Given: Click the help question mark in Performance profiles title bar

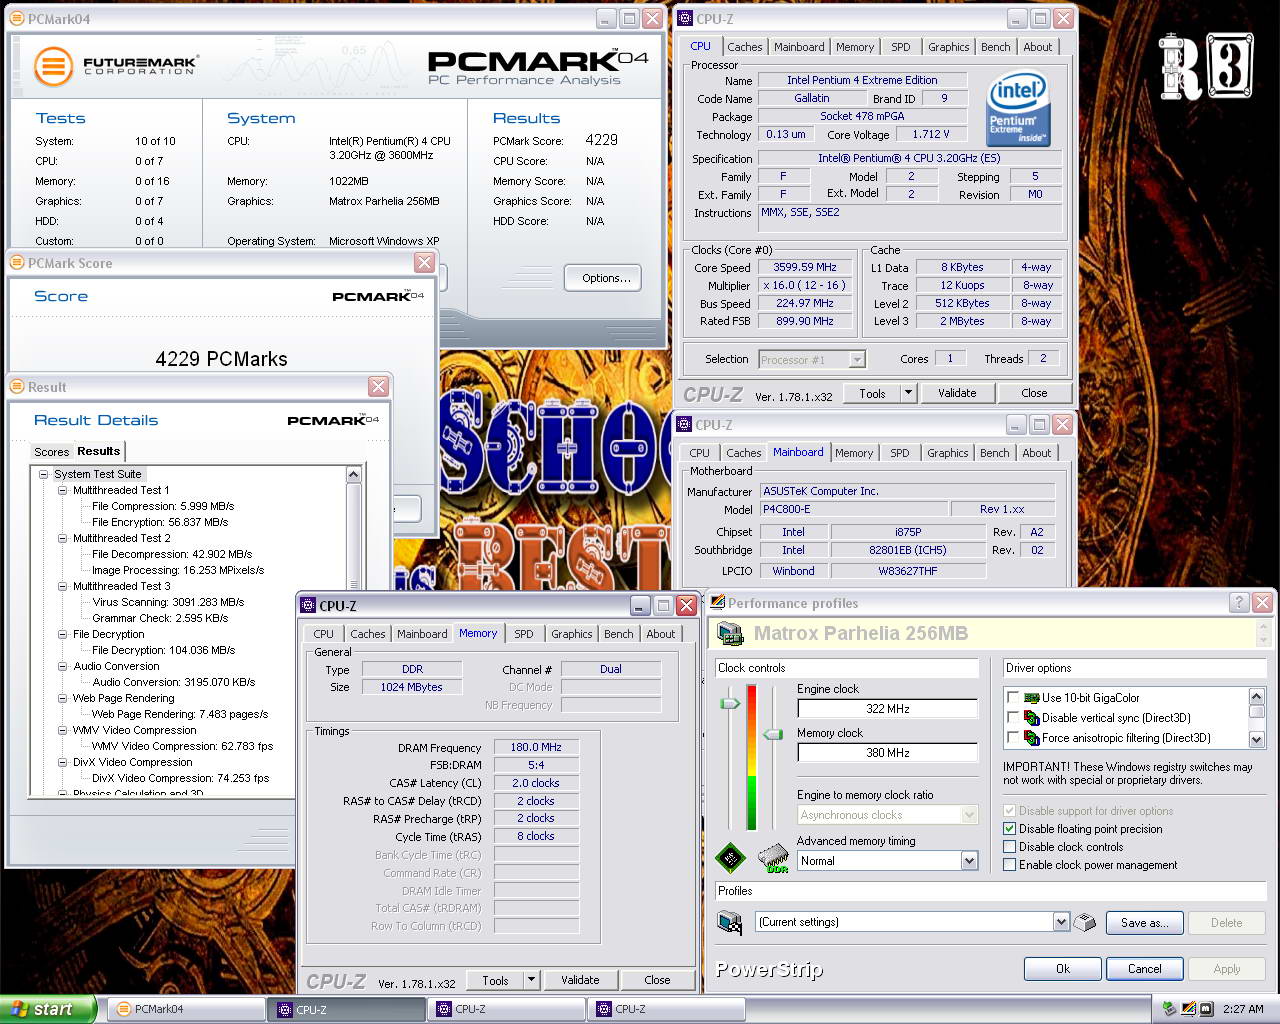Looking at the screenshot, I should 1239,602.
